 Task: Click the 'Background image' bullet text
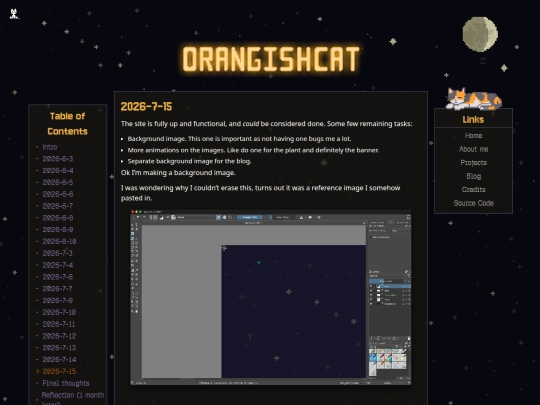239,139
